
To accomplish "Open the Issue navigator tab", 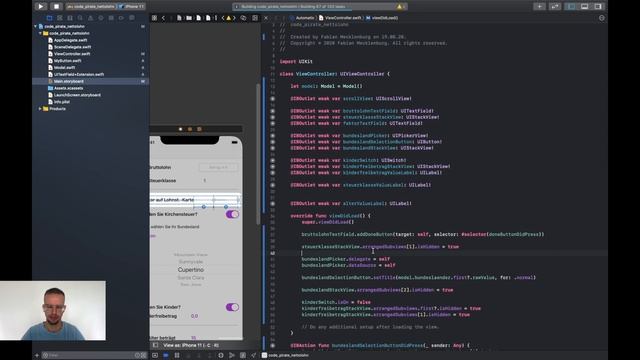I will click(x=90, y=18).
